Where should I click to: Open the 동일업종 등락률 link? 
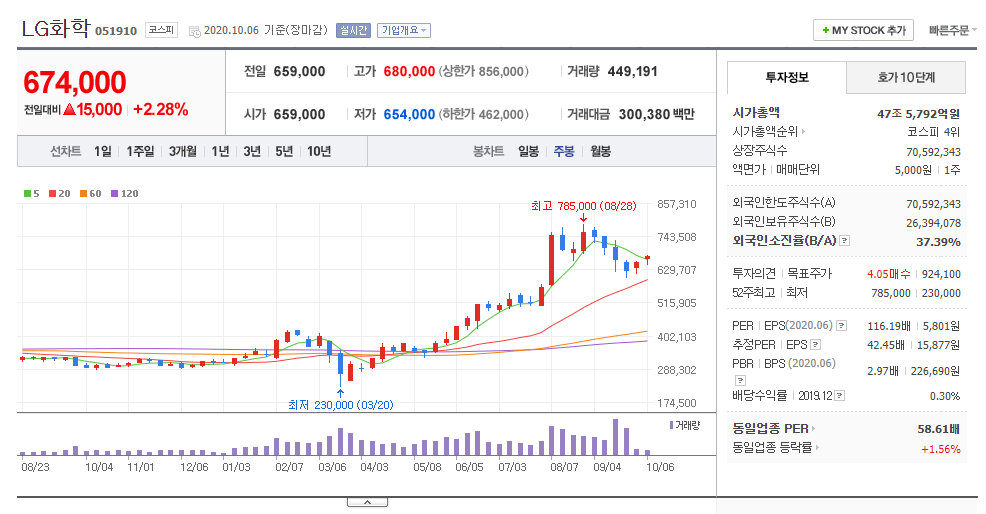[x=775, y=447]
